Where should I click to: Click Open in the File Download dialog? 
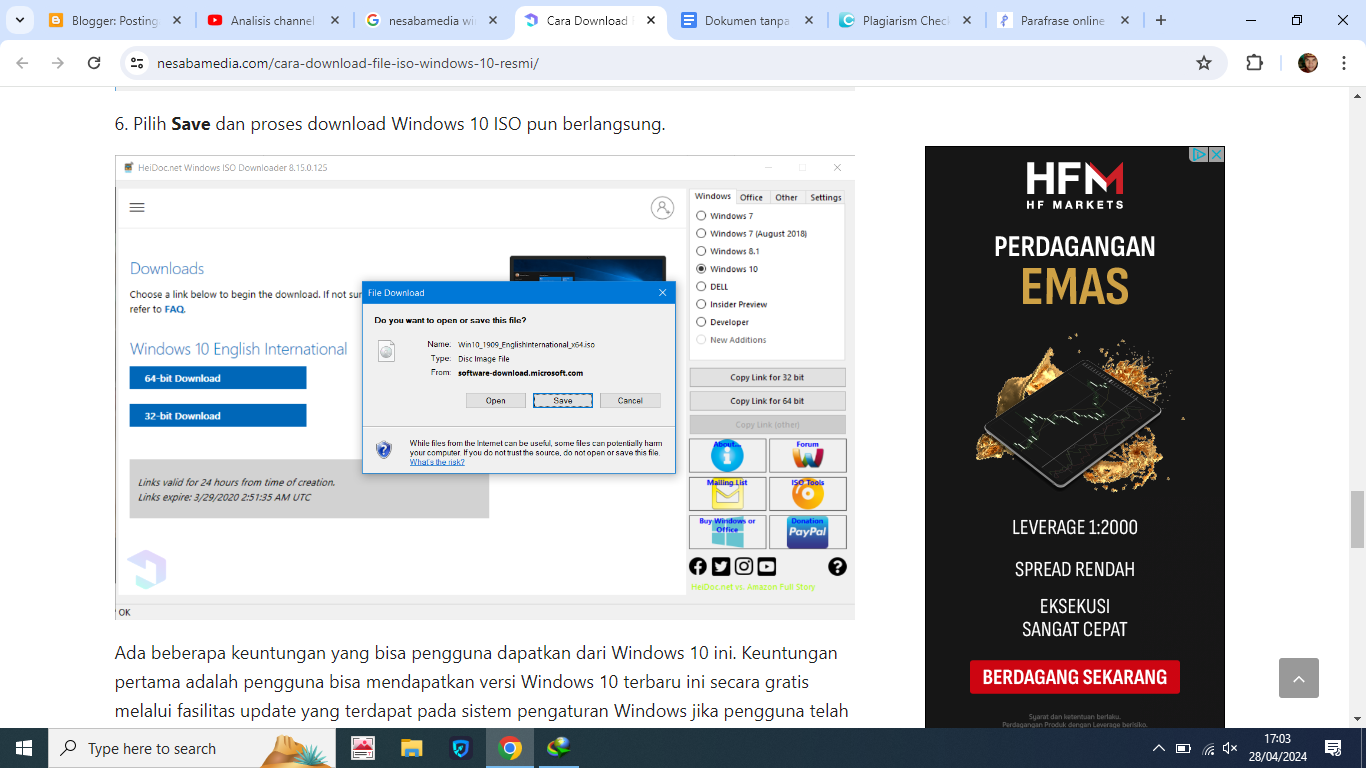point(496,400)
